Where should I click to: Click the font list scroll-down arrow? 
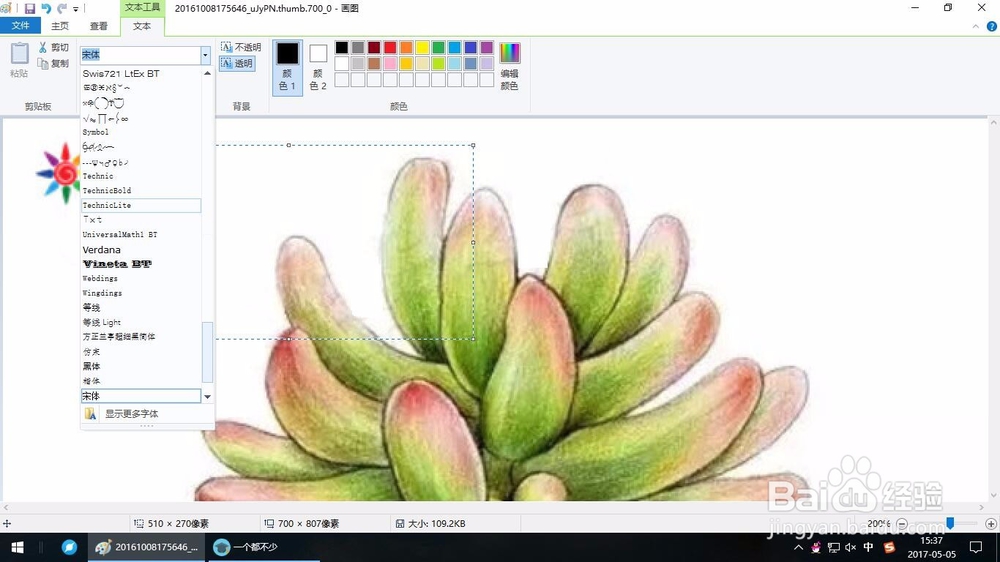tap(207, 397)
